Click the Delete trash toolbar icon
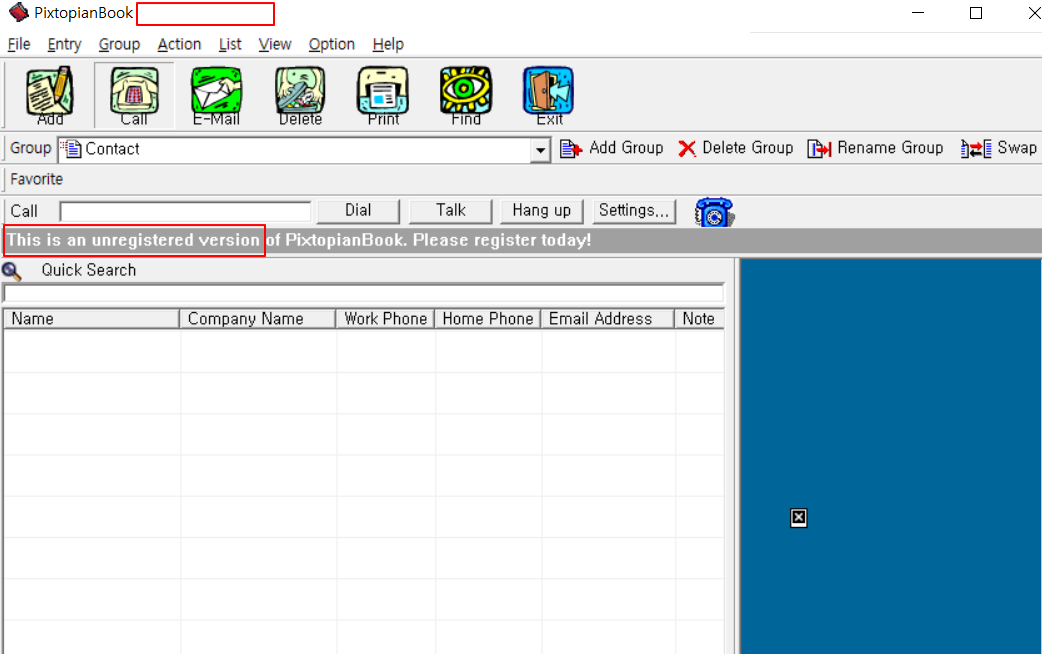The width and height of the screenshot is (1042, 654). click(x=300, y=95)
